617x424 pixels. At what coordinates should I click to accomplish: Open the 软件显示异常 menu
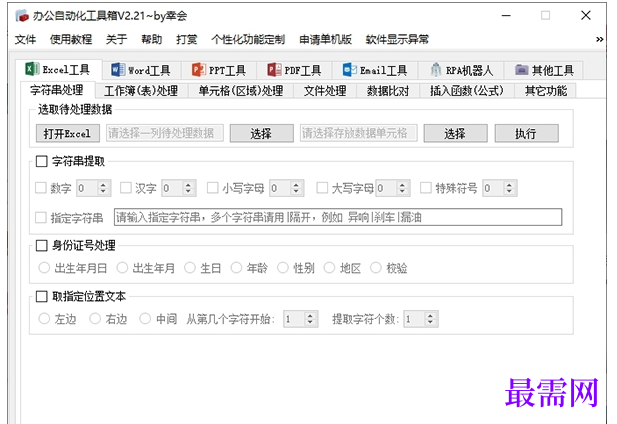(x=397, y=39)
